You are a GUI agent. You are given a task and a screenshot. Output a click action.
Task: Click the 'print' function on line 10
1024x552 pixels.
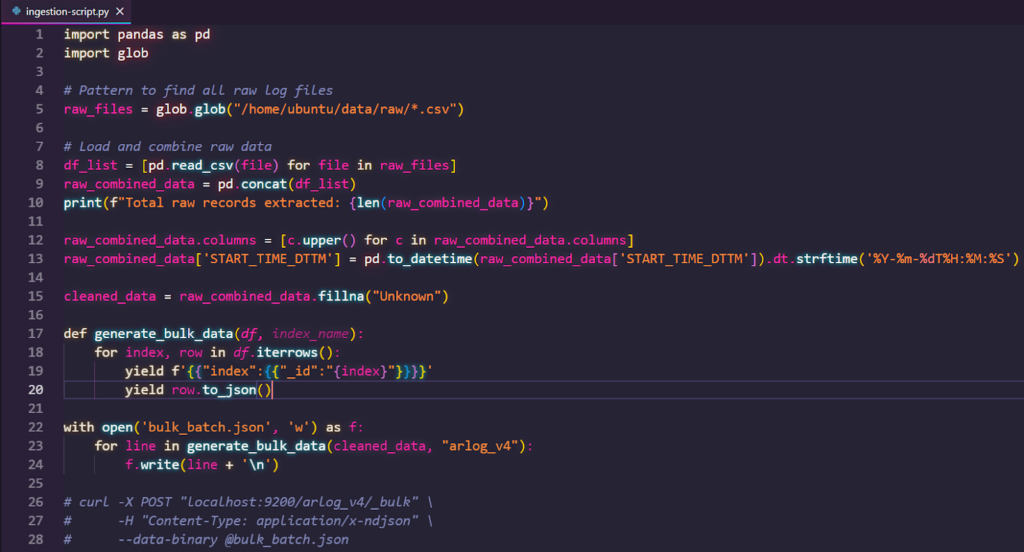(x=83, y=203)
